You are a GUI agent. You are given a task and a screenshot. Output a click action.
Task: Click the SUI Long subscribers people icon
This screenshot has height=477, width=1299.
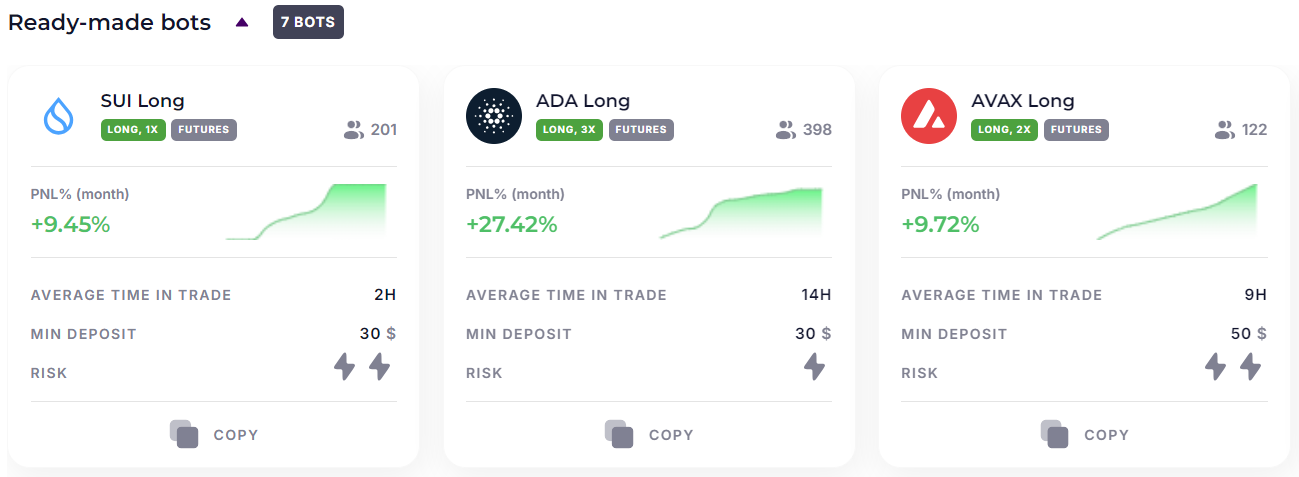353,129
